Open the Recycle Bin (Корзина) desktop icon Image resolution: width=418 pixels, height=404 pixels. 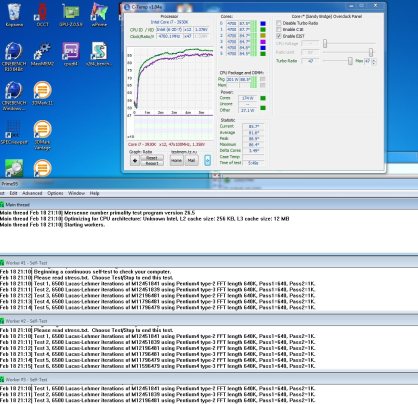(14, 14)
